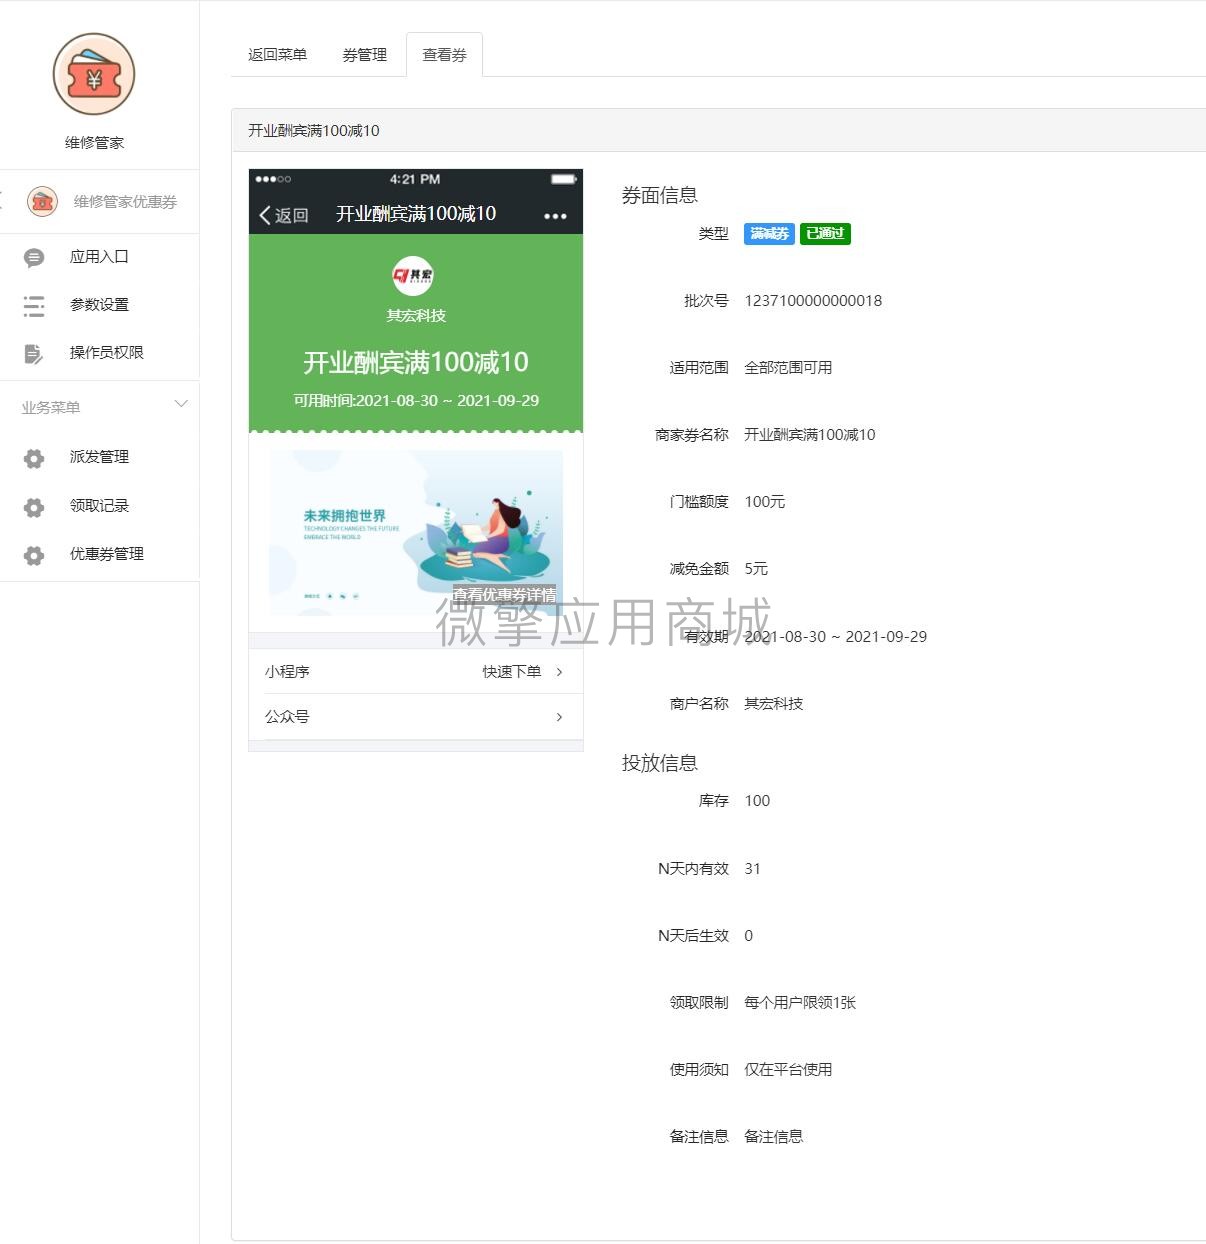This screenshot has width=1206, height=1244.
Task: Click the list icon beside 参数设置
Action: pyautogui.click(x=34, y=306)
